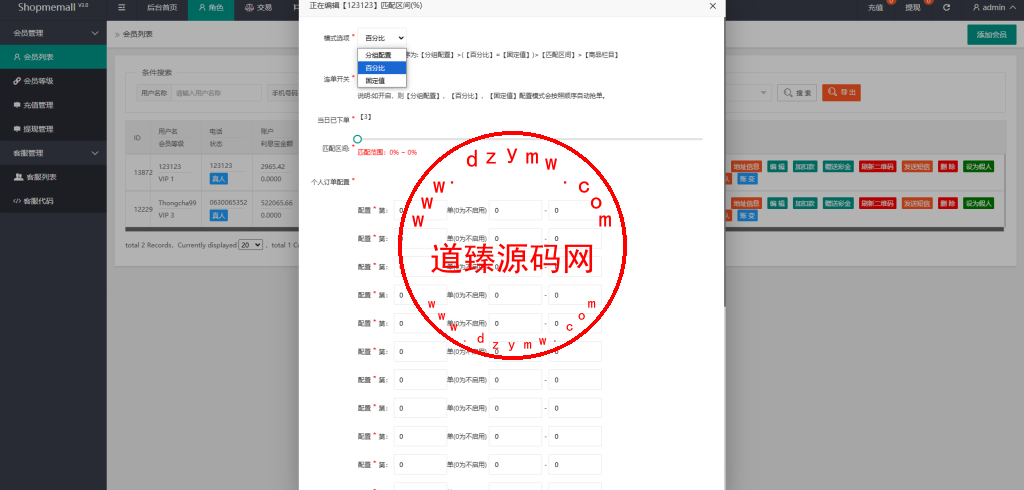
Task: Open the 交易 top nav tab
Action: (259, 8)
